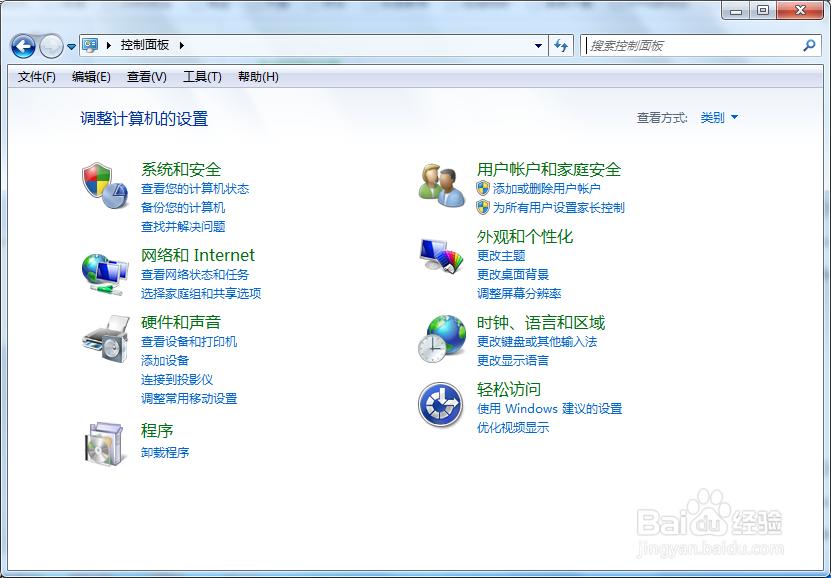This screenshot has height=578, width=831.
Task: Click the 硬件和声音 printer icon
Action: click(104, 339)
